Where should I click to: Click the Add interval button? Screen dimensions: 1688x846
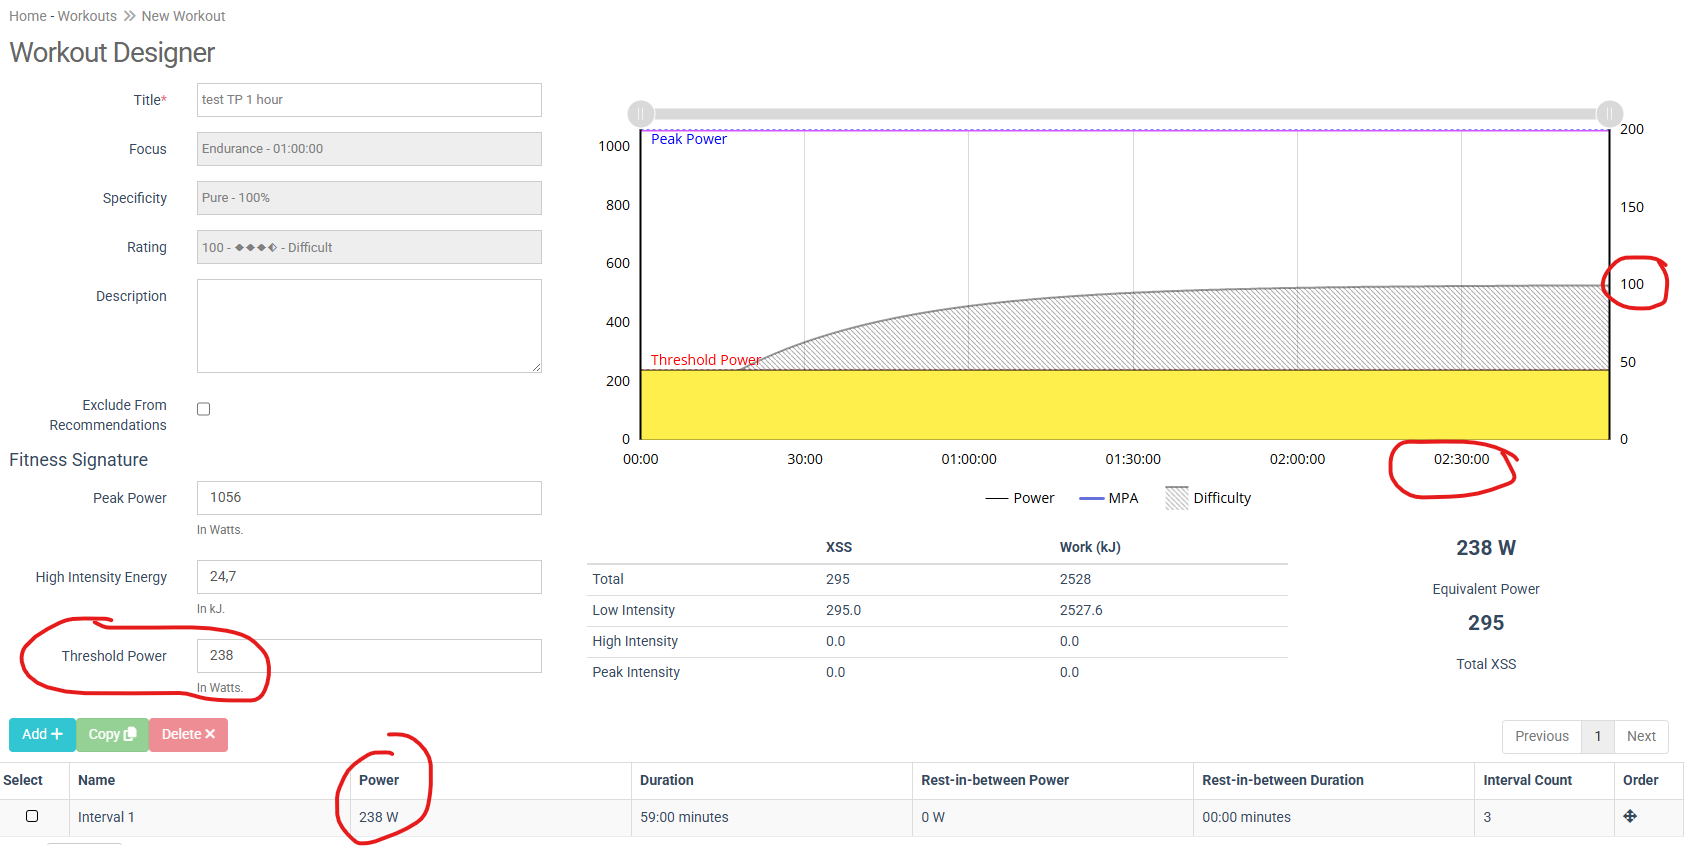coord(42,734)
